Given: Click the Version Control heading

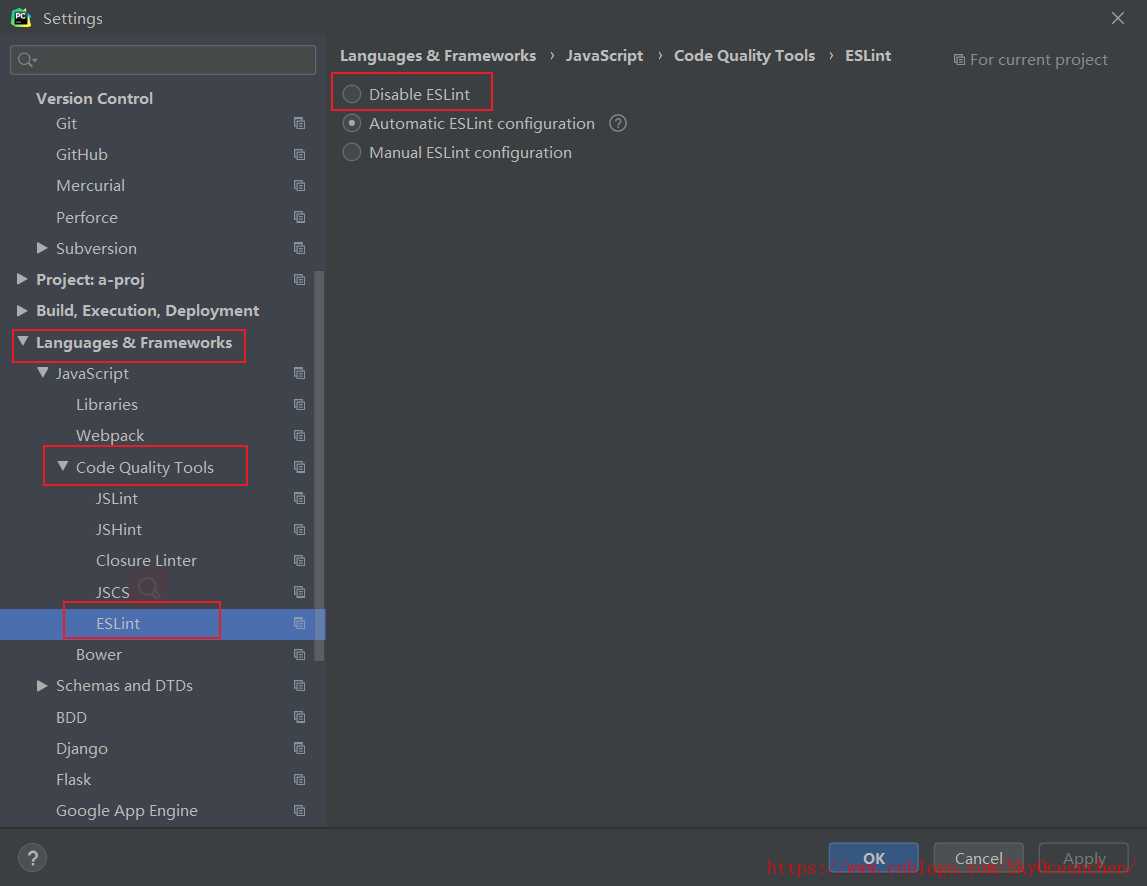Looking at the screenshot, I should 94,98.
